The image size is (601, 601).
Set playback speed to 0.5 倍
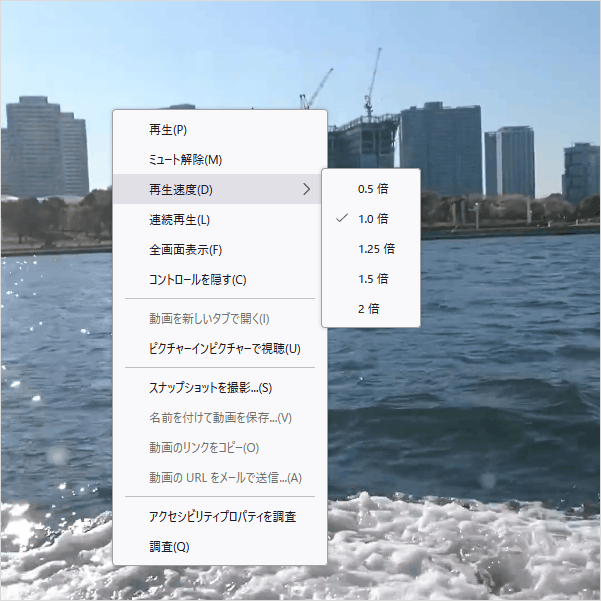pyautogui.click(x=371, y=189)
